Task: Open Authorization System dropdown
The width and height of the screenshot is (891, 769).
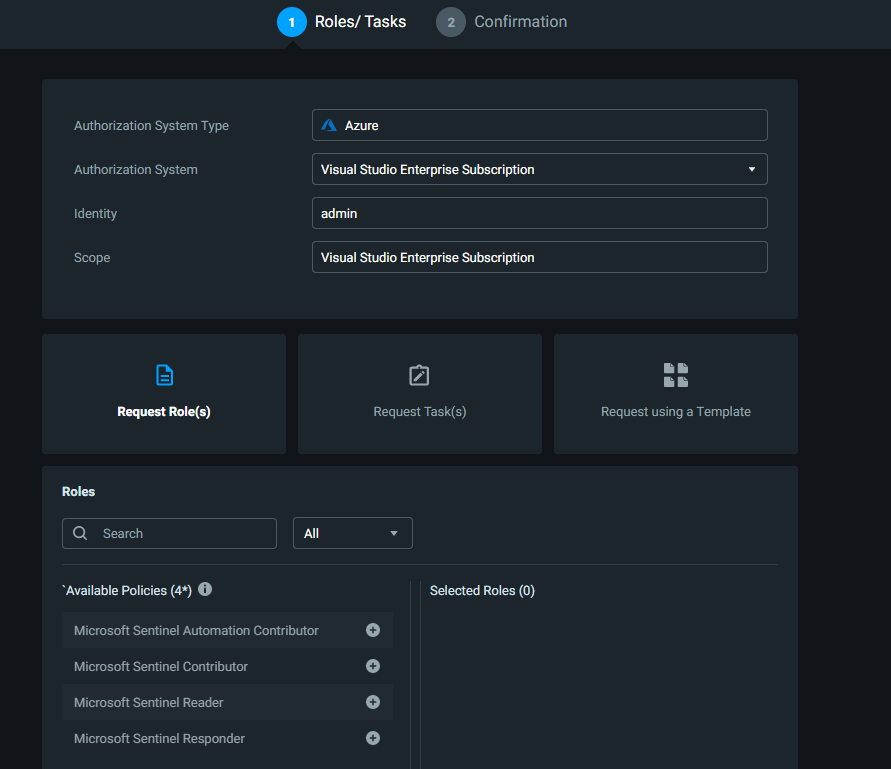Action: click(x=540, y=169)
